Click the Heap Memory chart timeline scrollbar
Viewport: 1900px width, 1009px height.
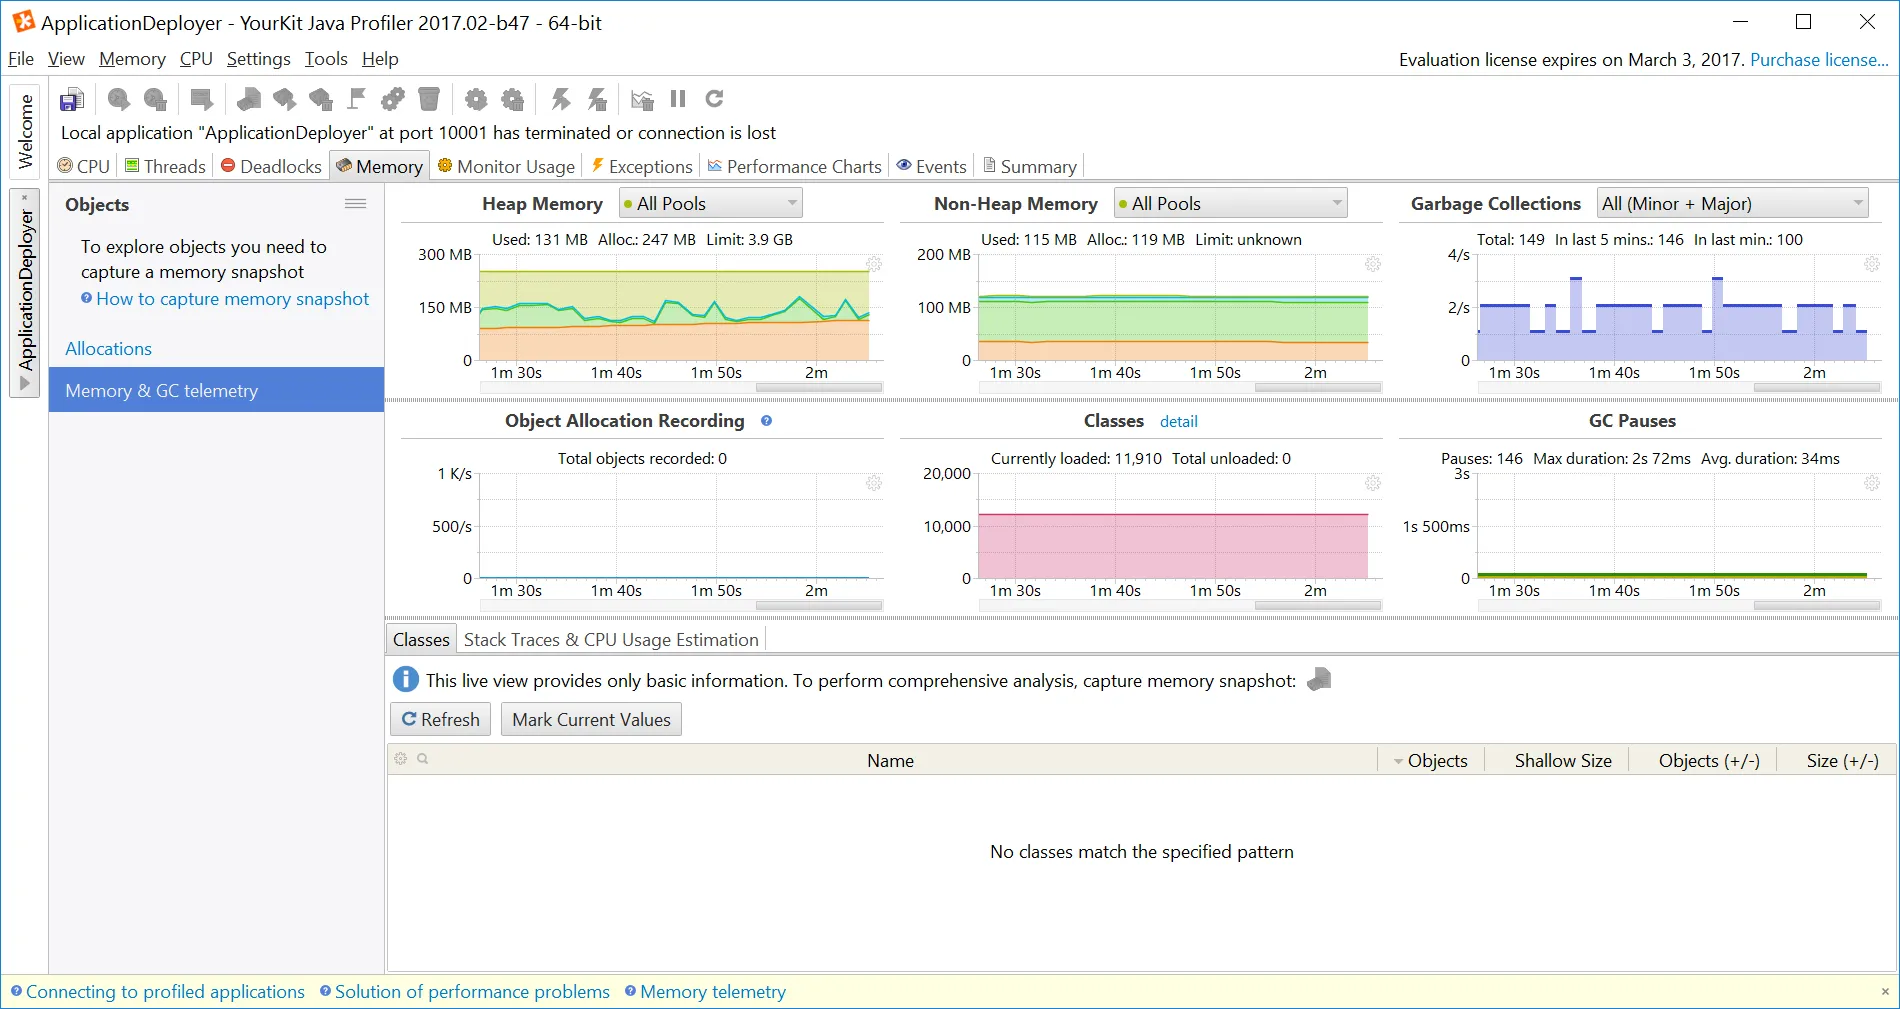[x=819, y=387]
